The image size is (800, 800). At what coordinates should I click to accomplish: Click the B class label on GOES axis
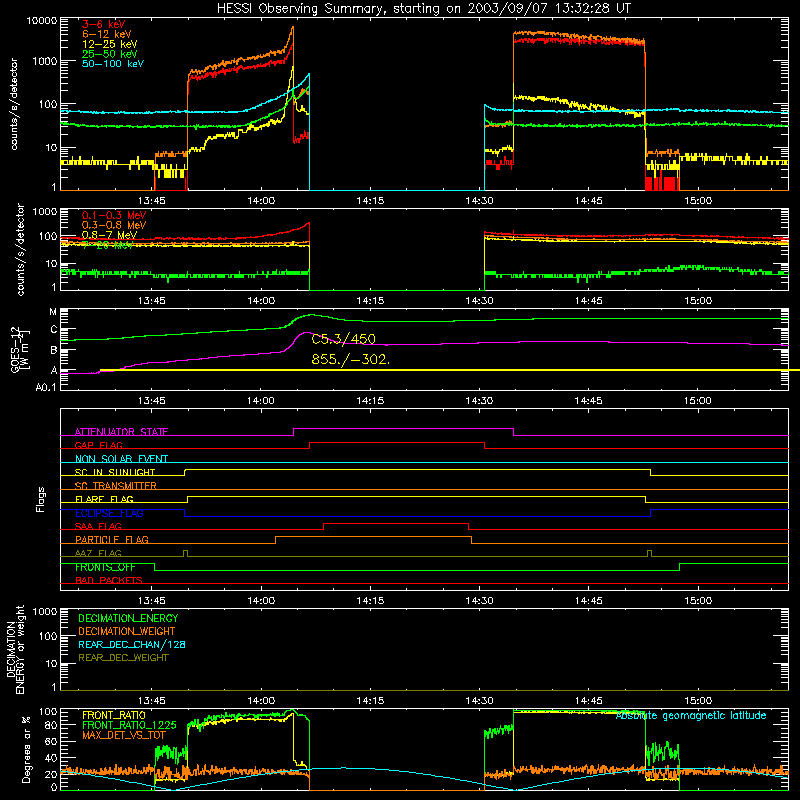54,351
